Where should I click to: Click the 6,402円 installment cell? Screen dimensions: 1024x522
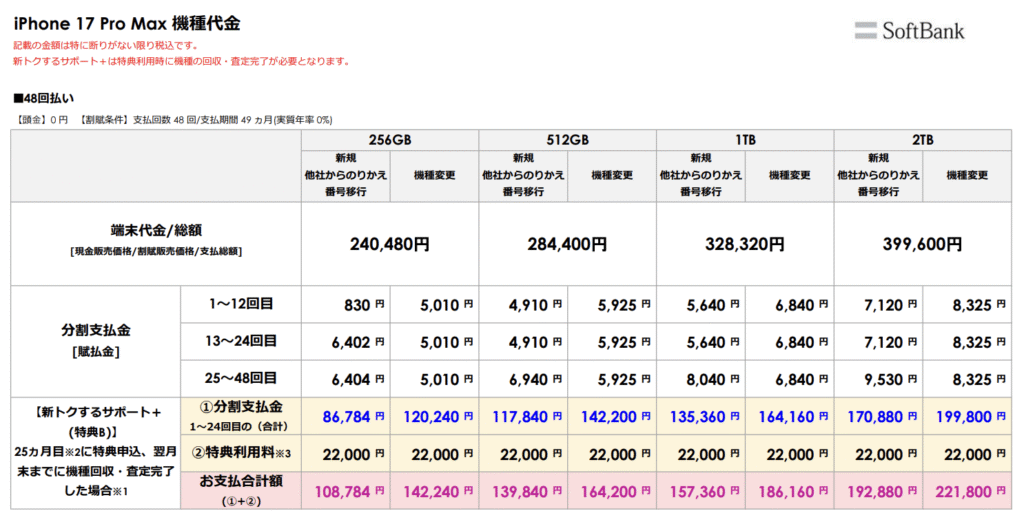coord(352,341)
